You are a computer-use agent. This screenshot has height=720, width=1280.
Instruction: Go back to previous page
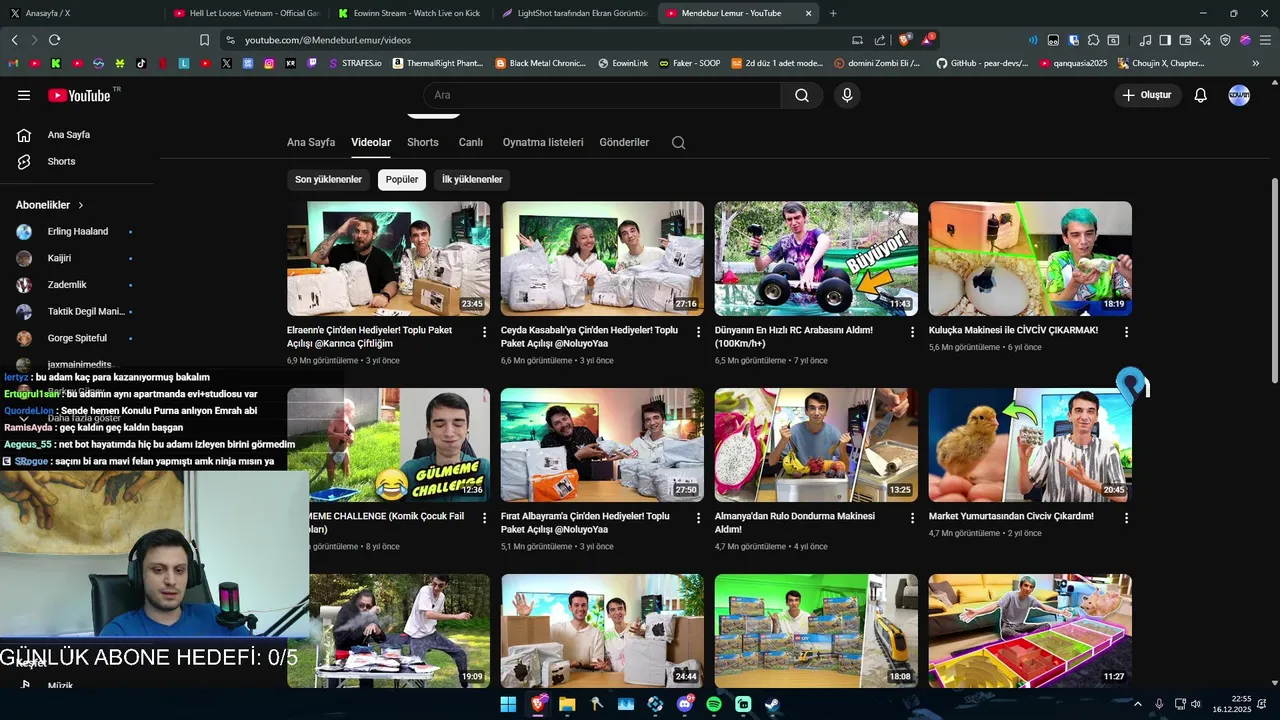(14, 40)
